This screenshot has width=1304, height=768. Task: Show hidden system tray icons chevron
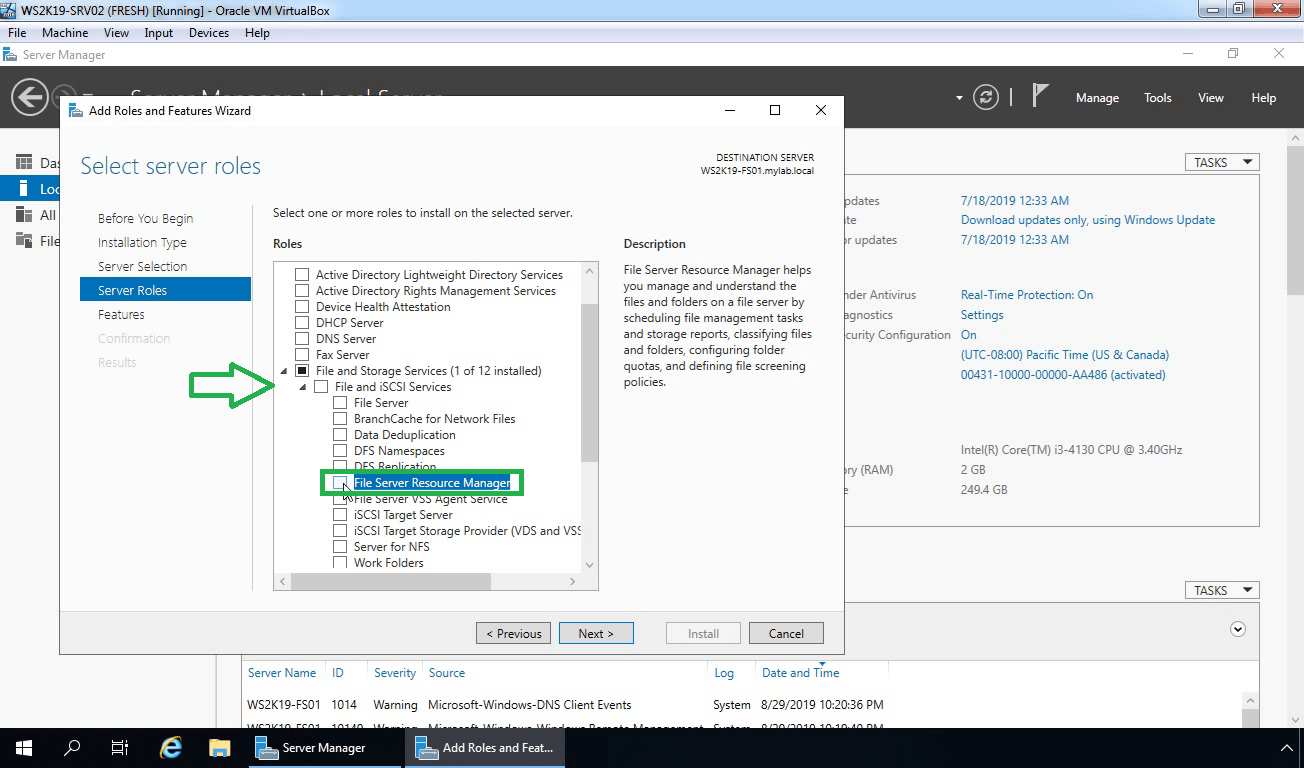pos(1286,748)
